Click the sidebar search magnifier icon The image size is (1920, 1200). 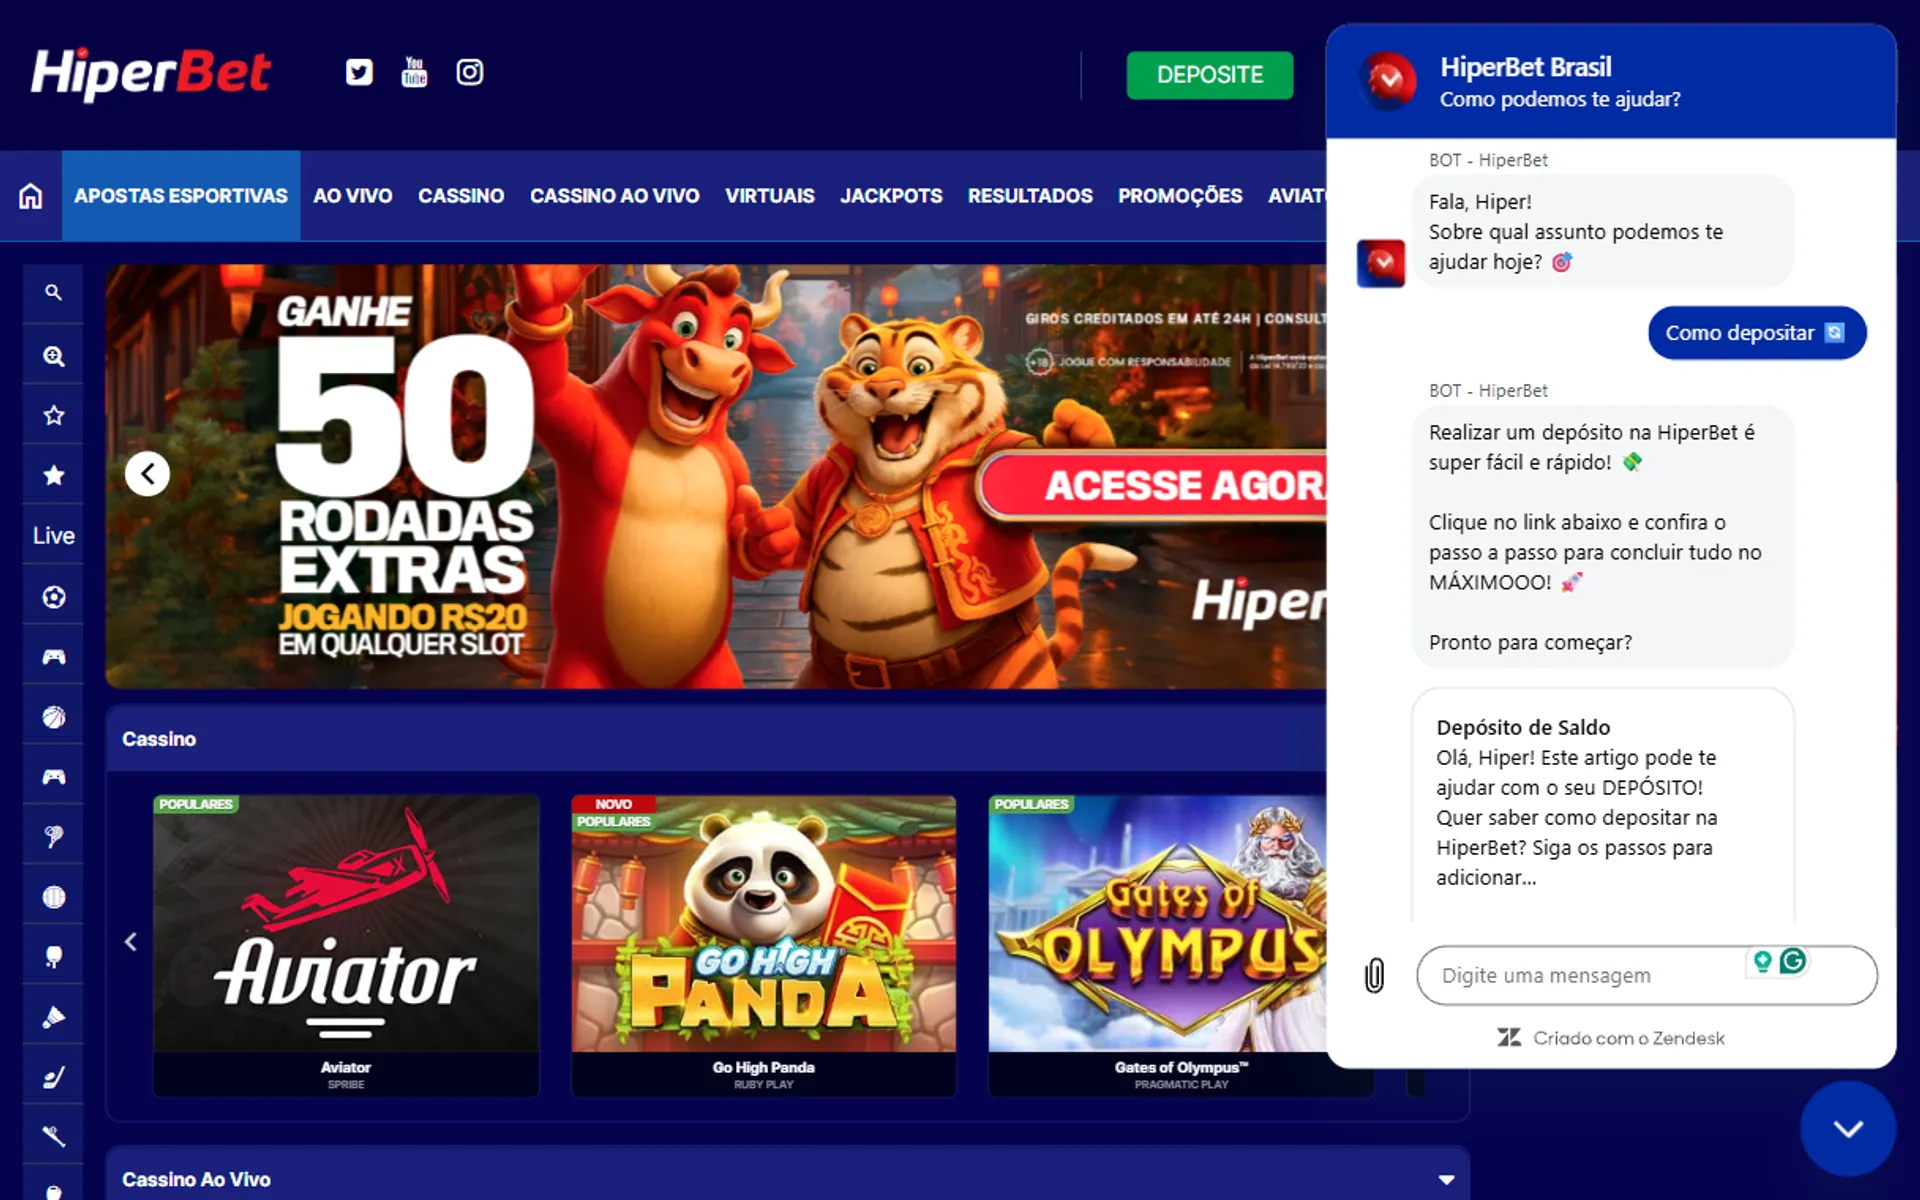point(53,293)
